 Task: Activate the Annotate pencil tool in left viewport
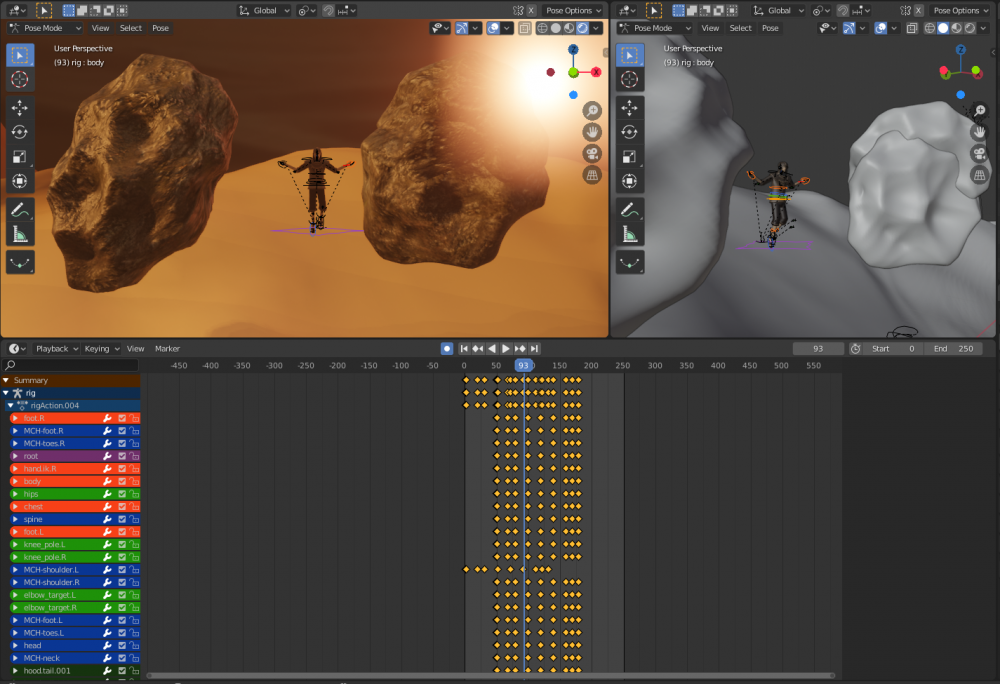pyautogui.click(x=20, y=211)
